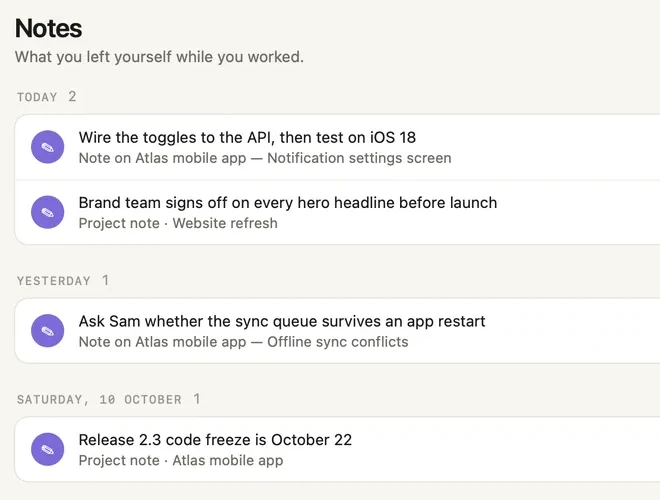Click the count 1 next to YESTERDAY
The image size is (660, 500).
106,280
